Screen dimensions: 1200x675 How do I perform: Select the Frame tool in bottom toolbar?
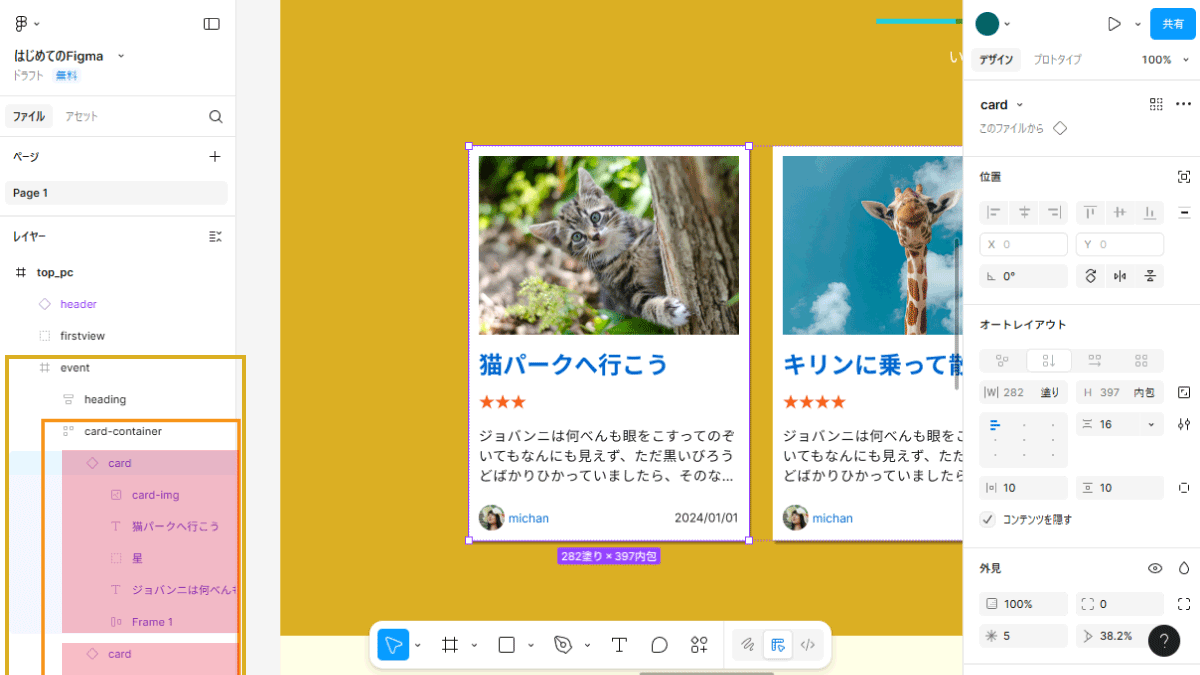pyautogui.click(x=450, y=645)
